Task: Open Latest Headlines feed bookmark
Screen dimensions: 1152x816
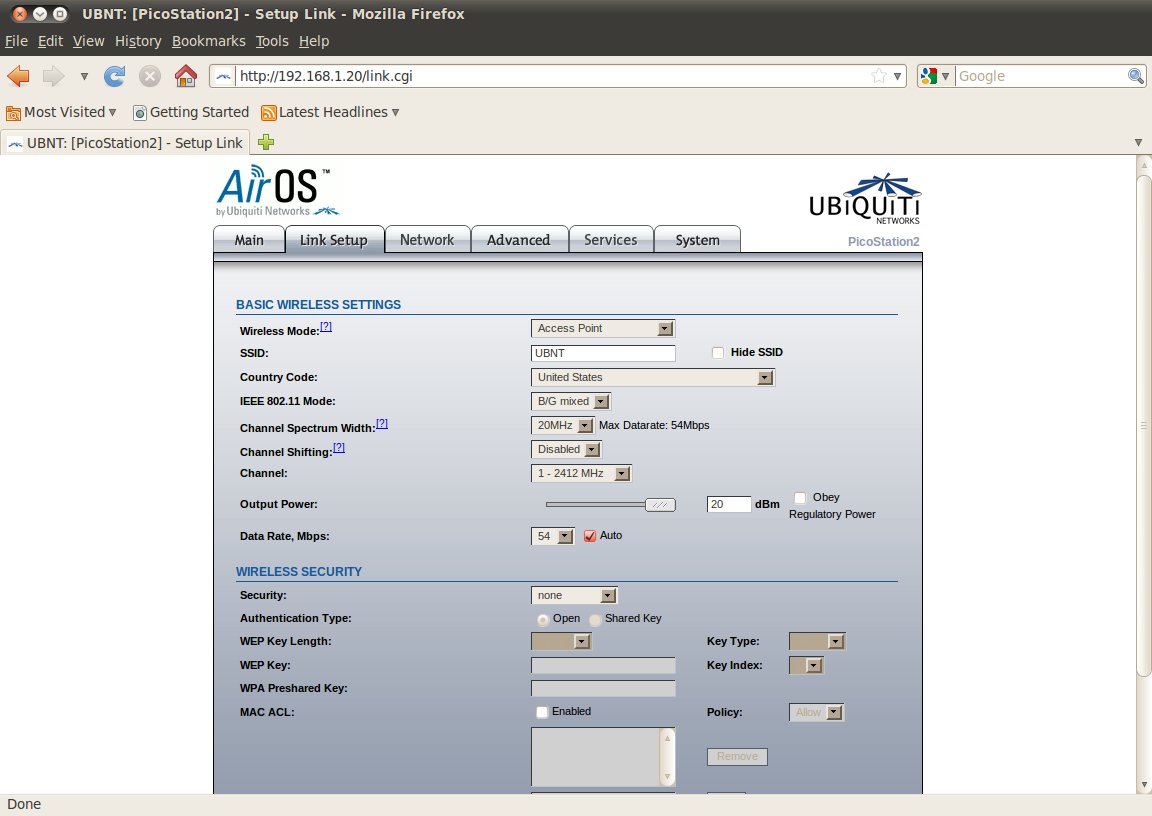Action: click(x=330, y=112)
